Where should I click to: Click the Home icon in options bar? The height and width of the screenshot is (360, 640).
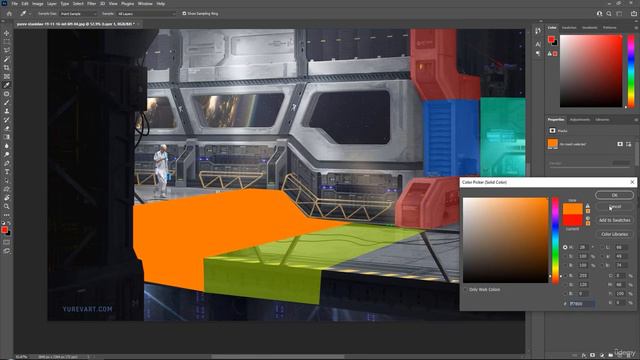click(9, 13)
